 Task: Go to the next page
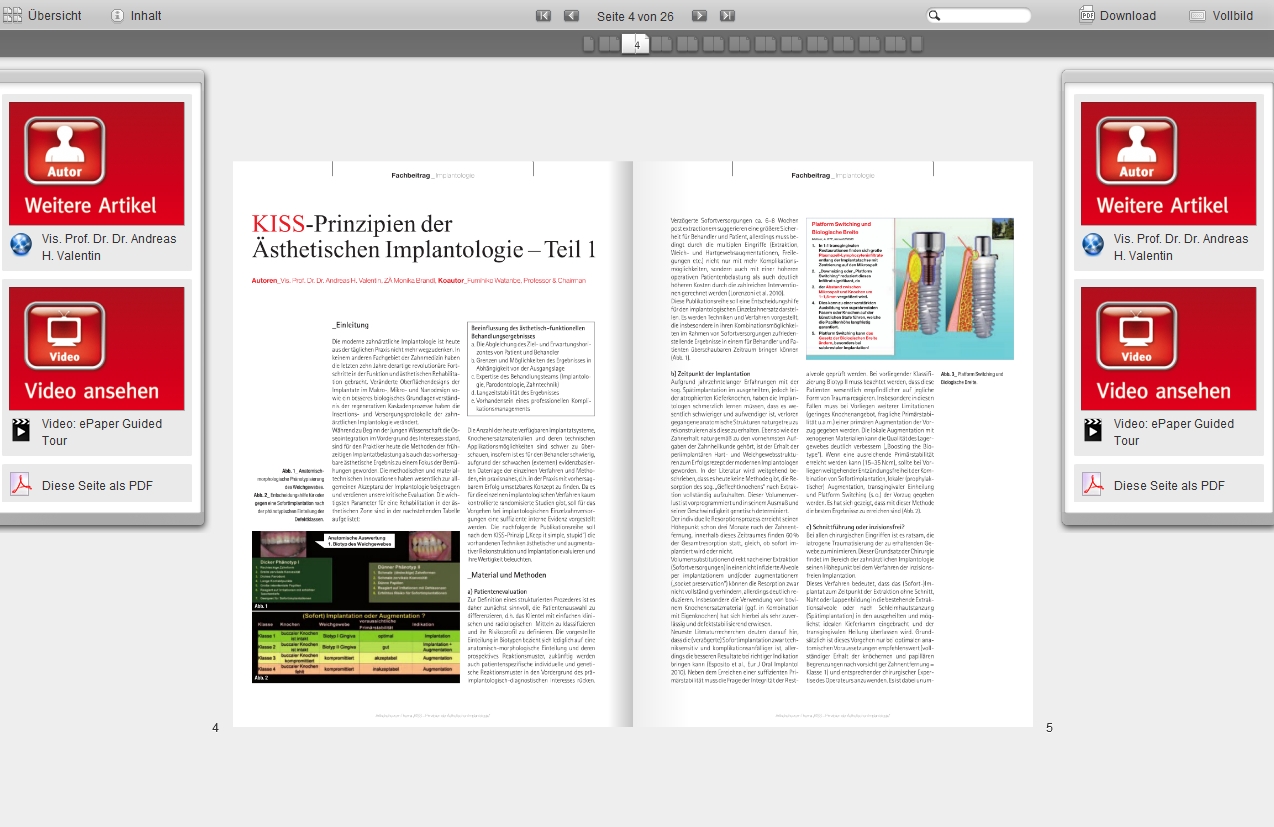coord(700,15)
